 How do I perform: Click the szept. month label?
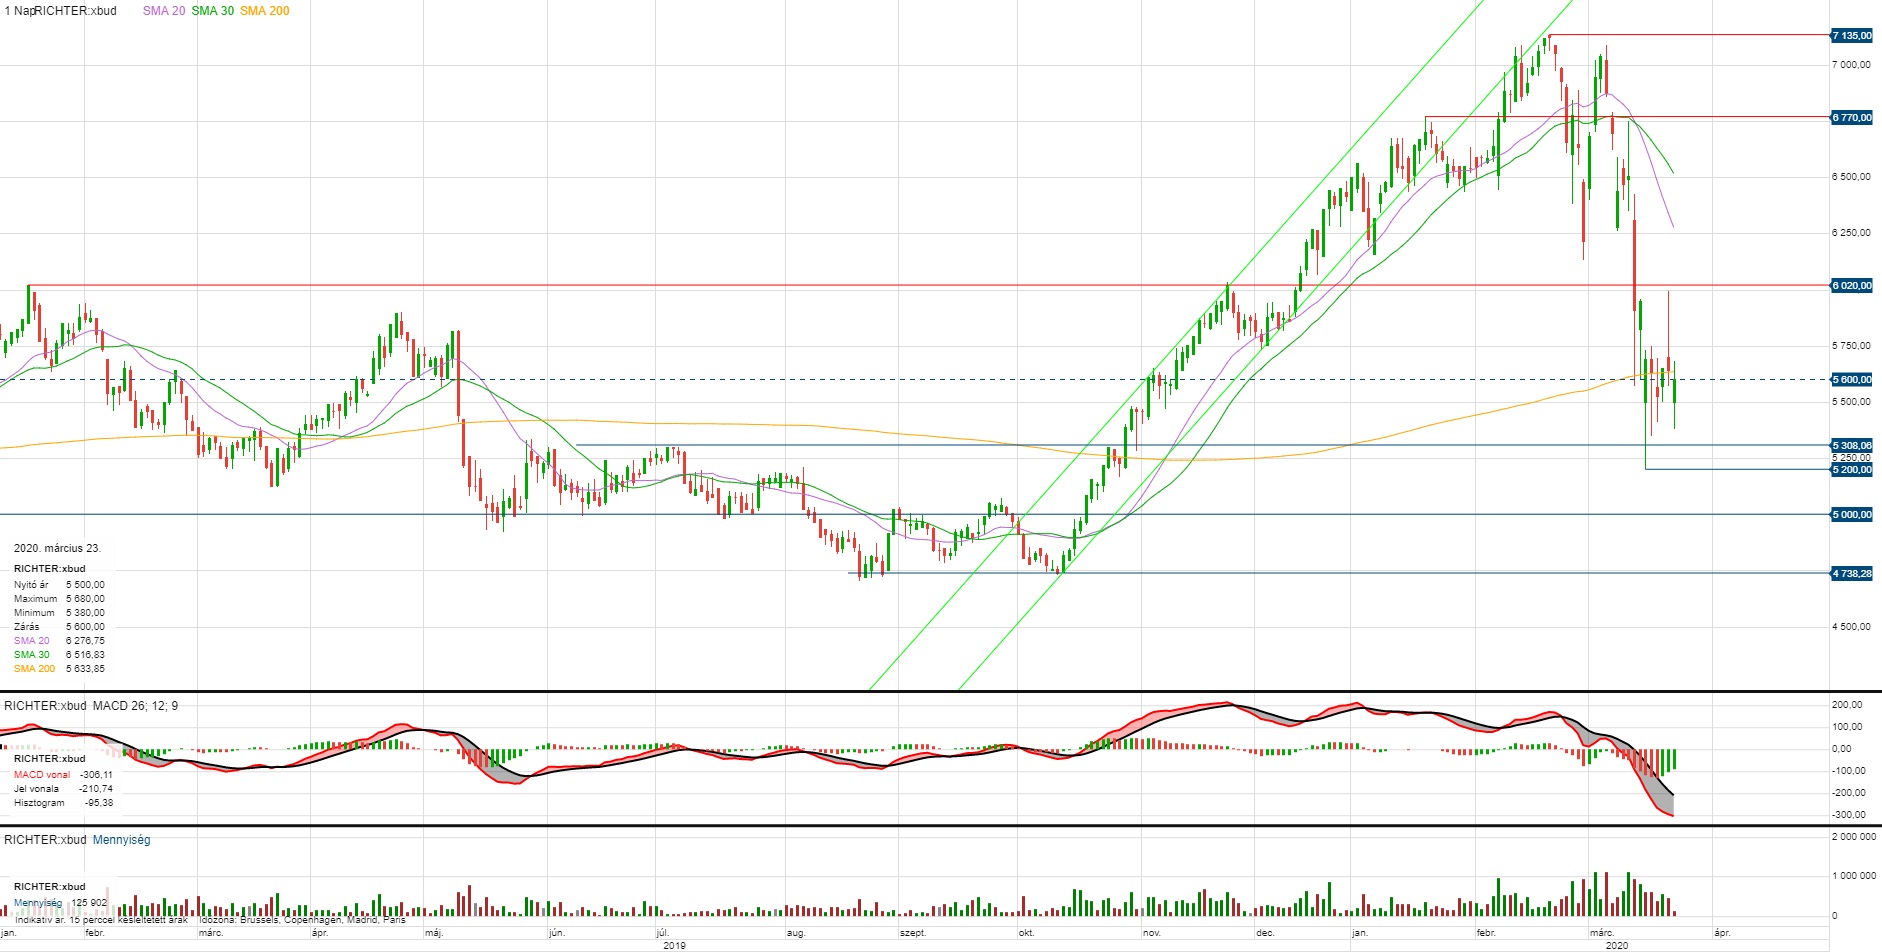913,933
